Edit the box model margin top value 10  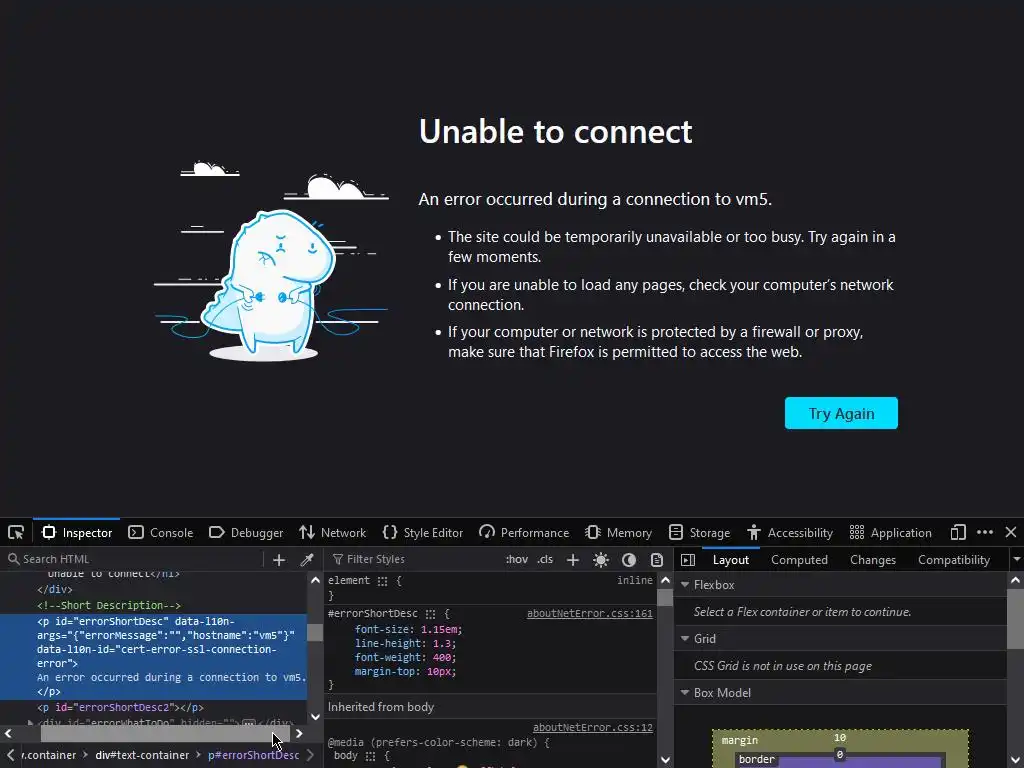[x=840, y=738]
